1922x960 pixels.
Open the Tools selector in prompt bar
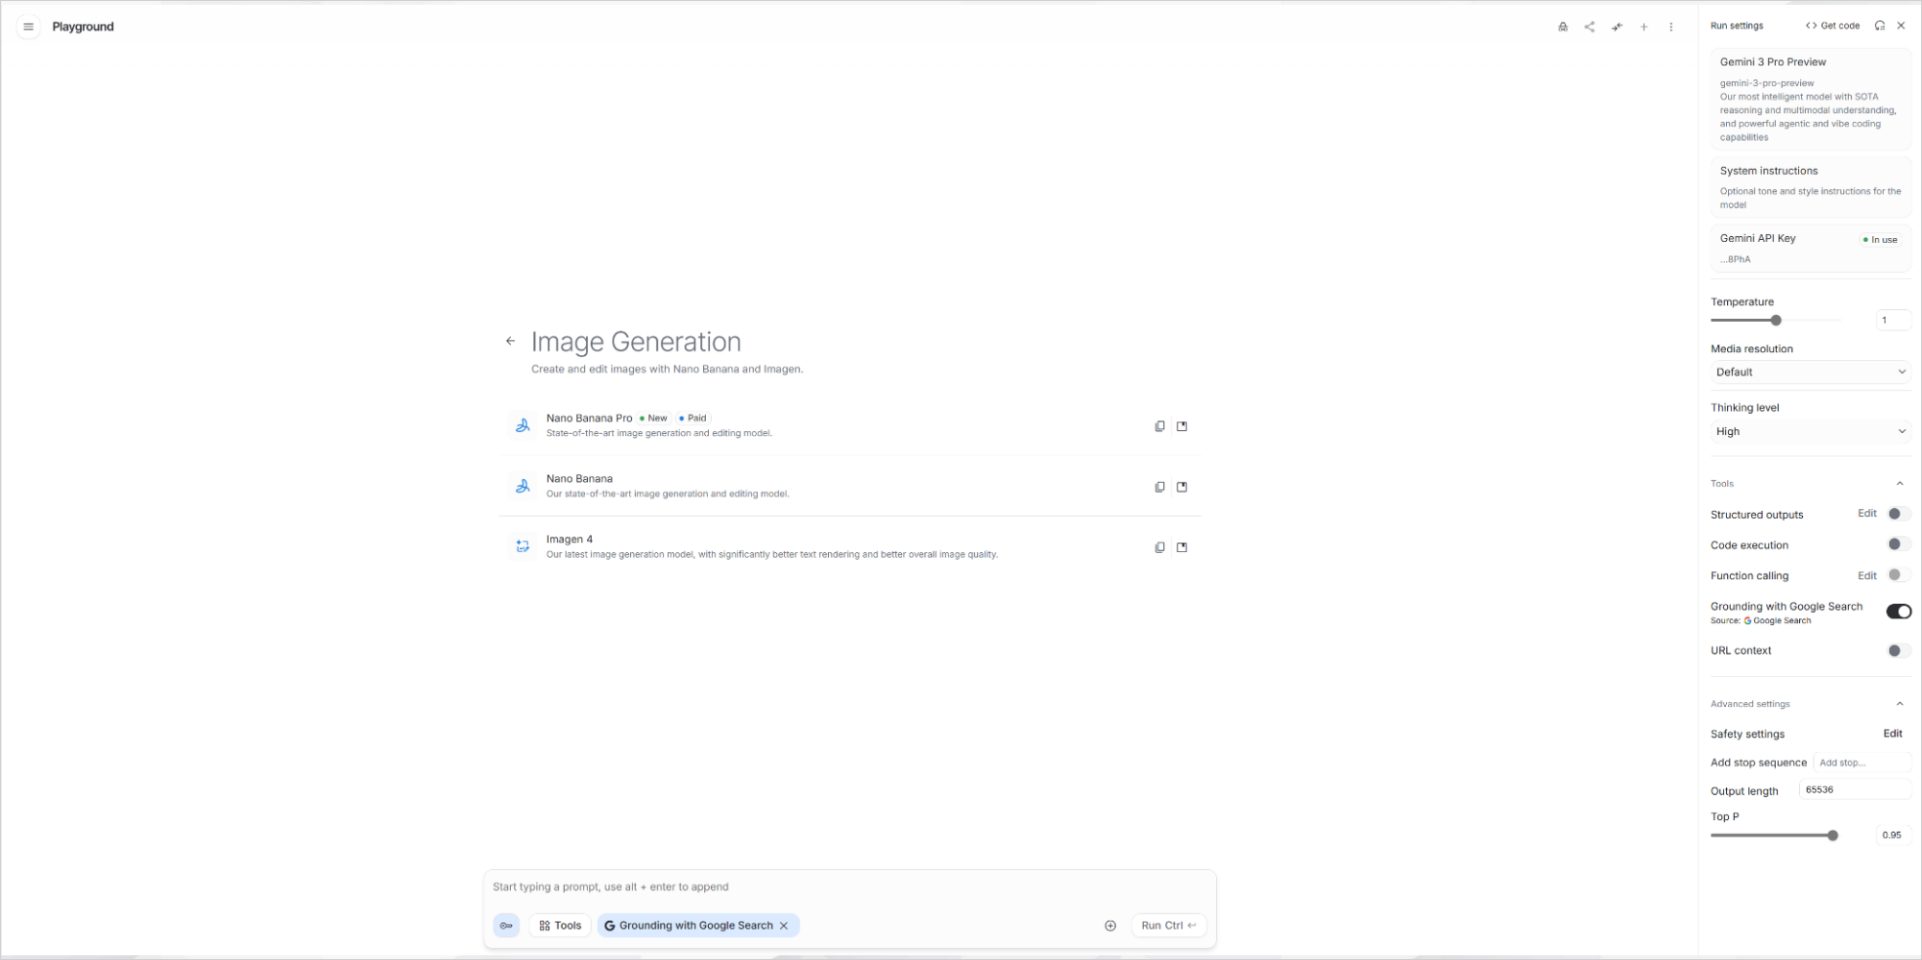(559, 925)
